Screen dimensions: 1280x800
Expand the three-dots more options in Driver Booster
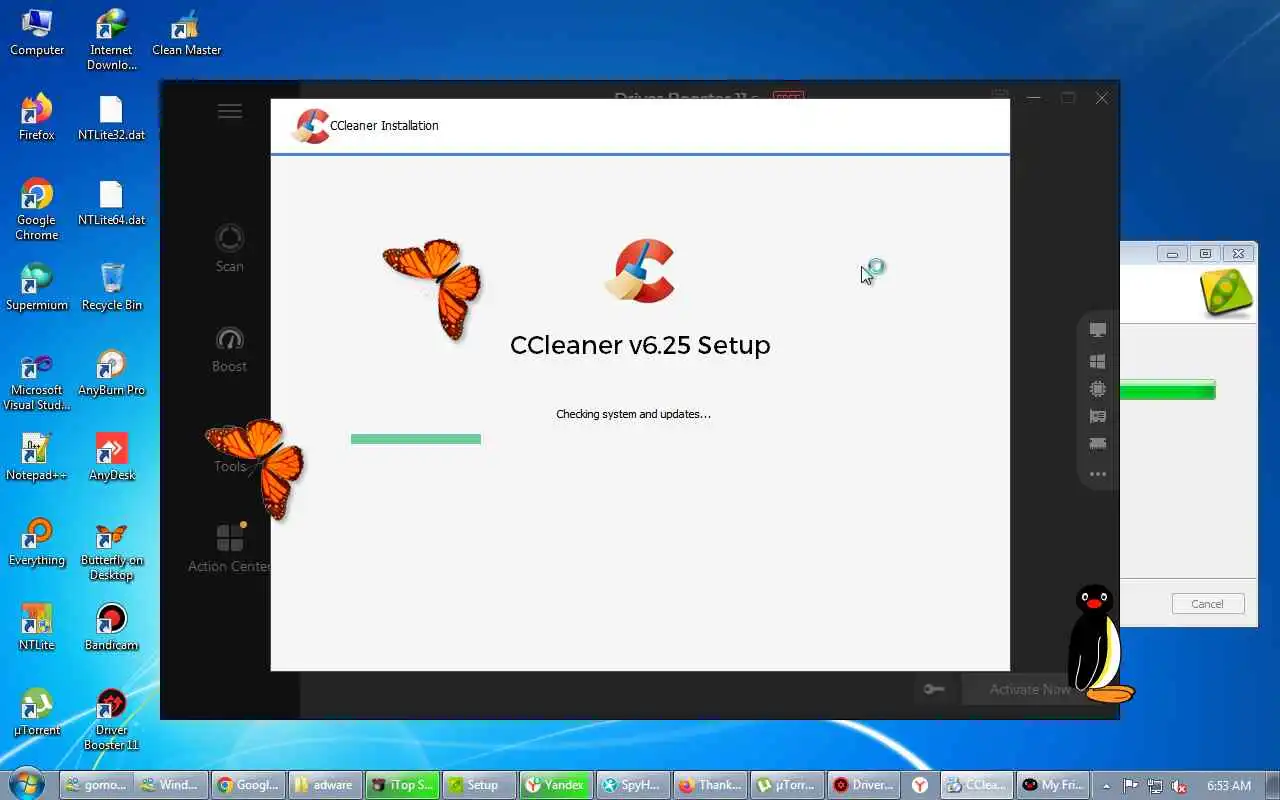(x=1098, y=474)
